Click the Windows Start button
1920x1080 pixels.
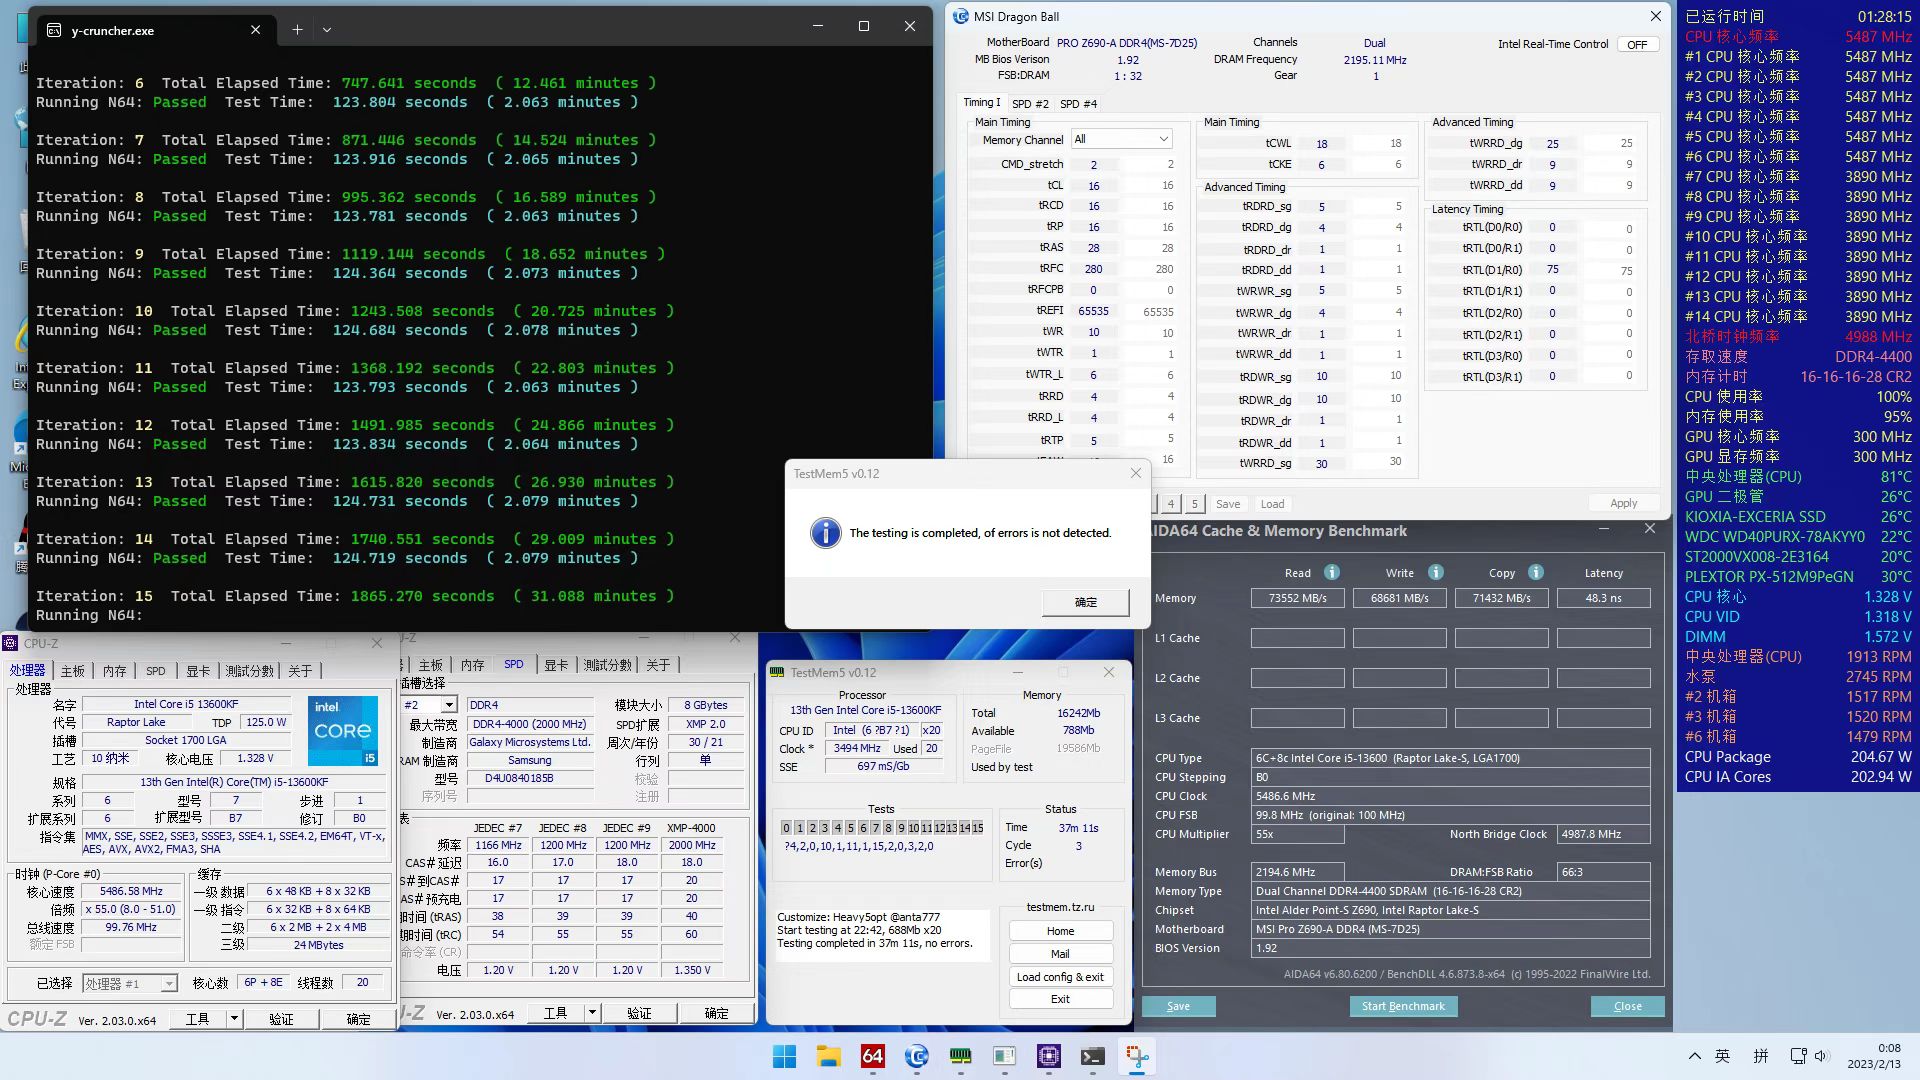click(785, 1056)
